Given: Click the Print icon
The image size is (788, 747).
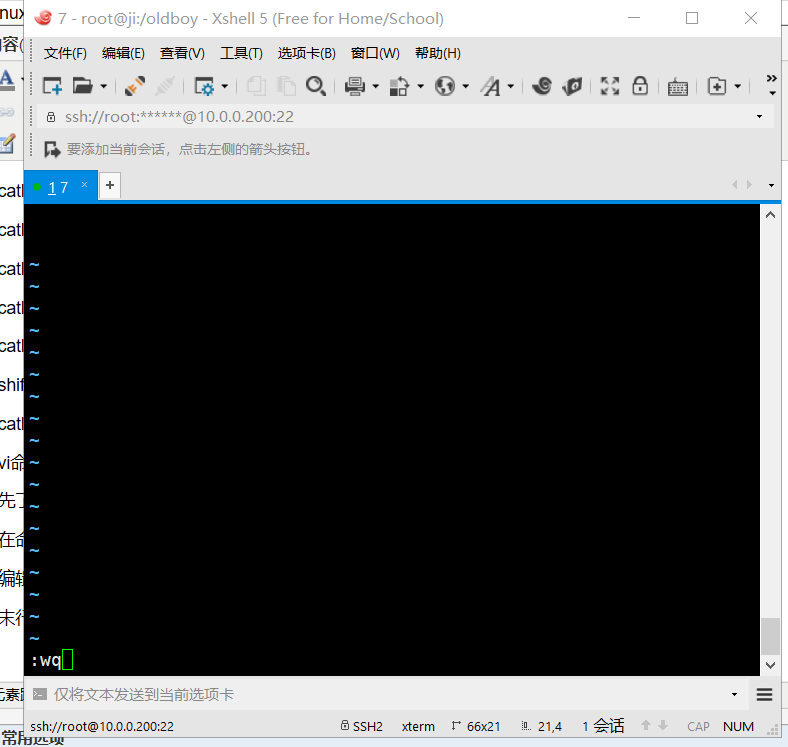Looking at the screenshot, I should coord(355,86).
